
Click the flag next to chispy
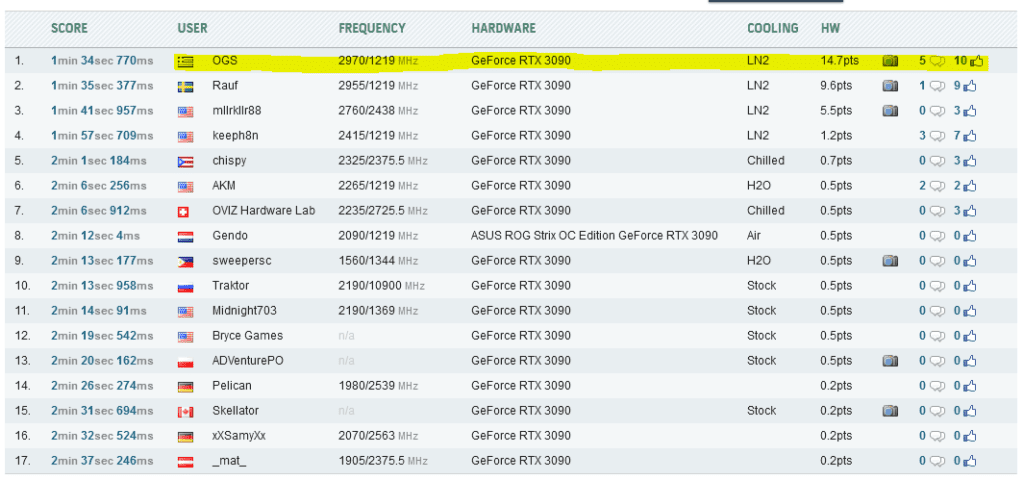point(185,162)
